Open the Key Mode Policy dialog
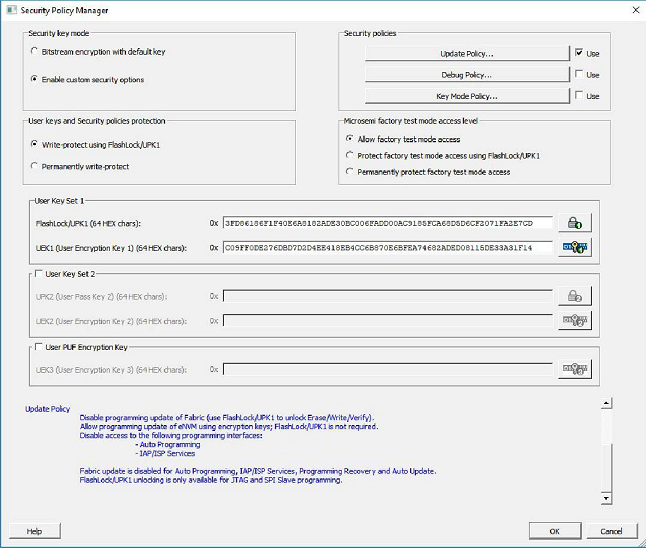This screenshot has width=646, height=548. coord(466,96)
